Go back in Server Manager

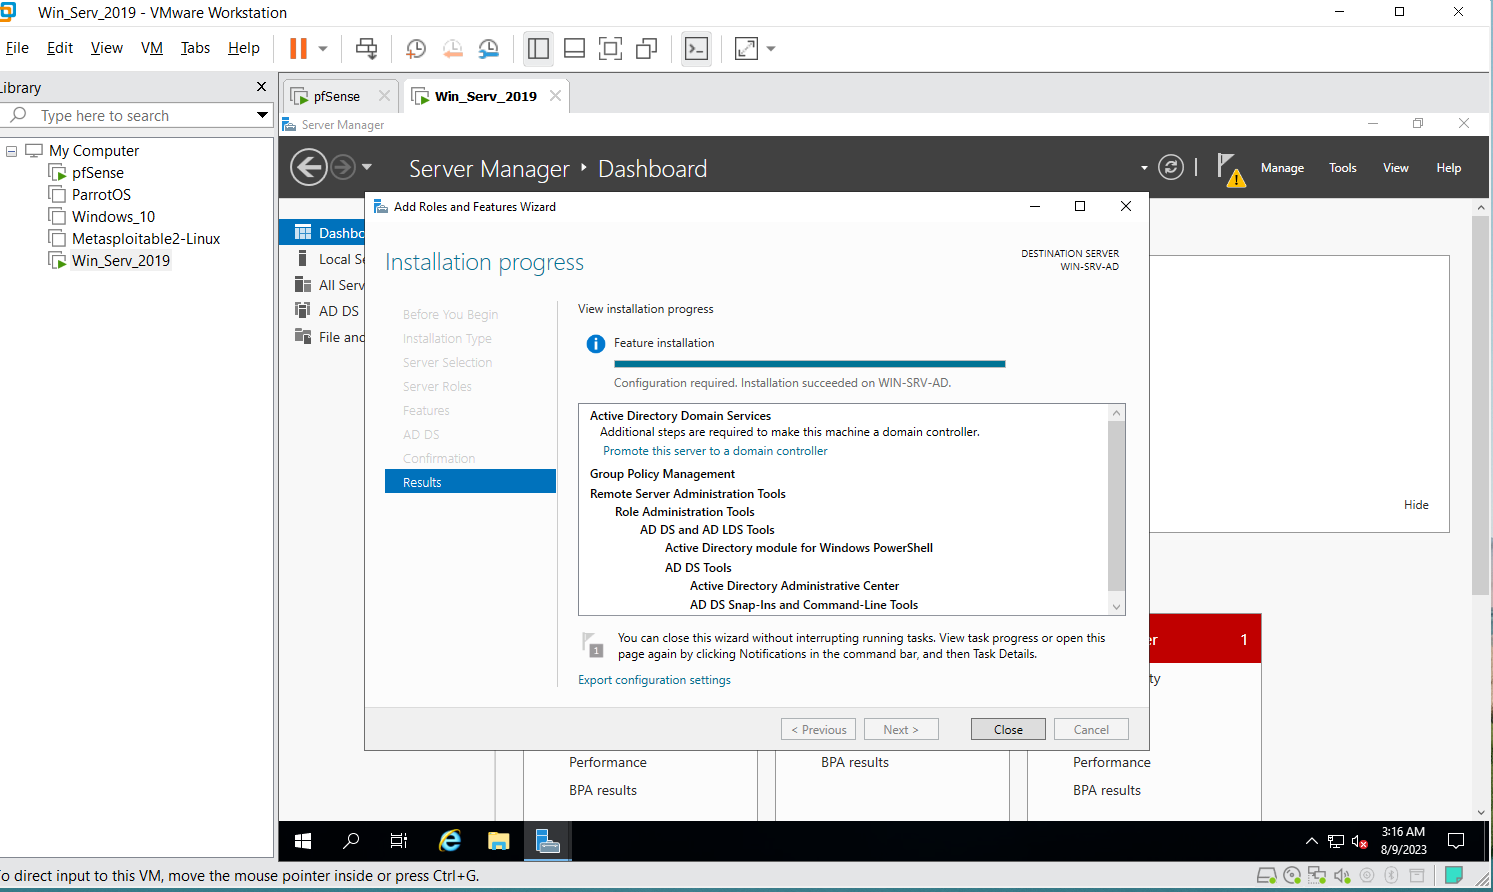point(309,167)
